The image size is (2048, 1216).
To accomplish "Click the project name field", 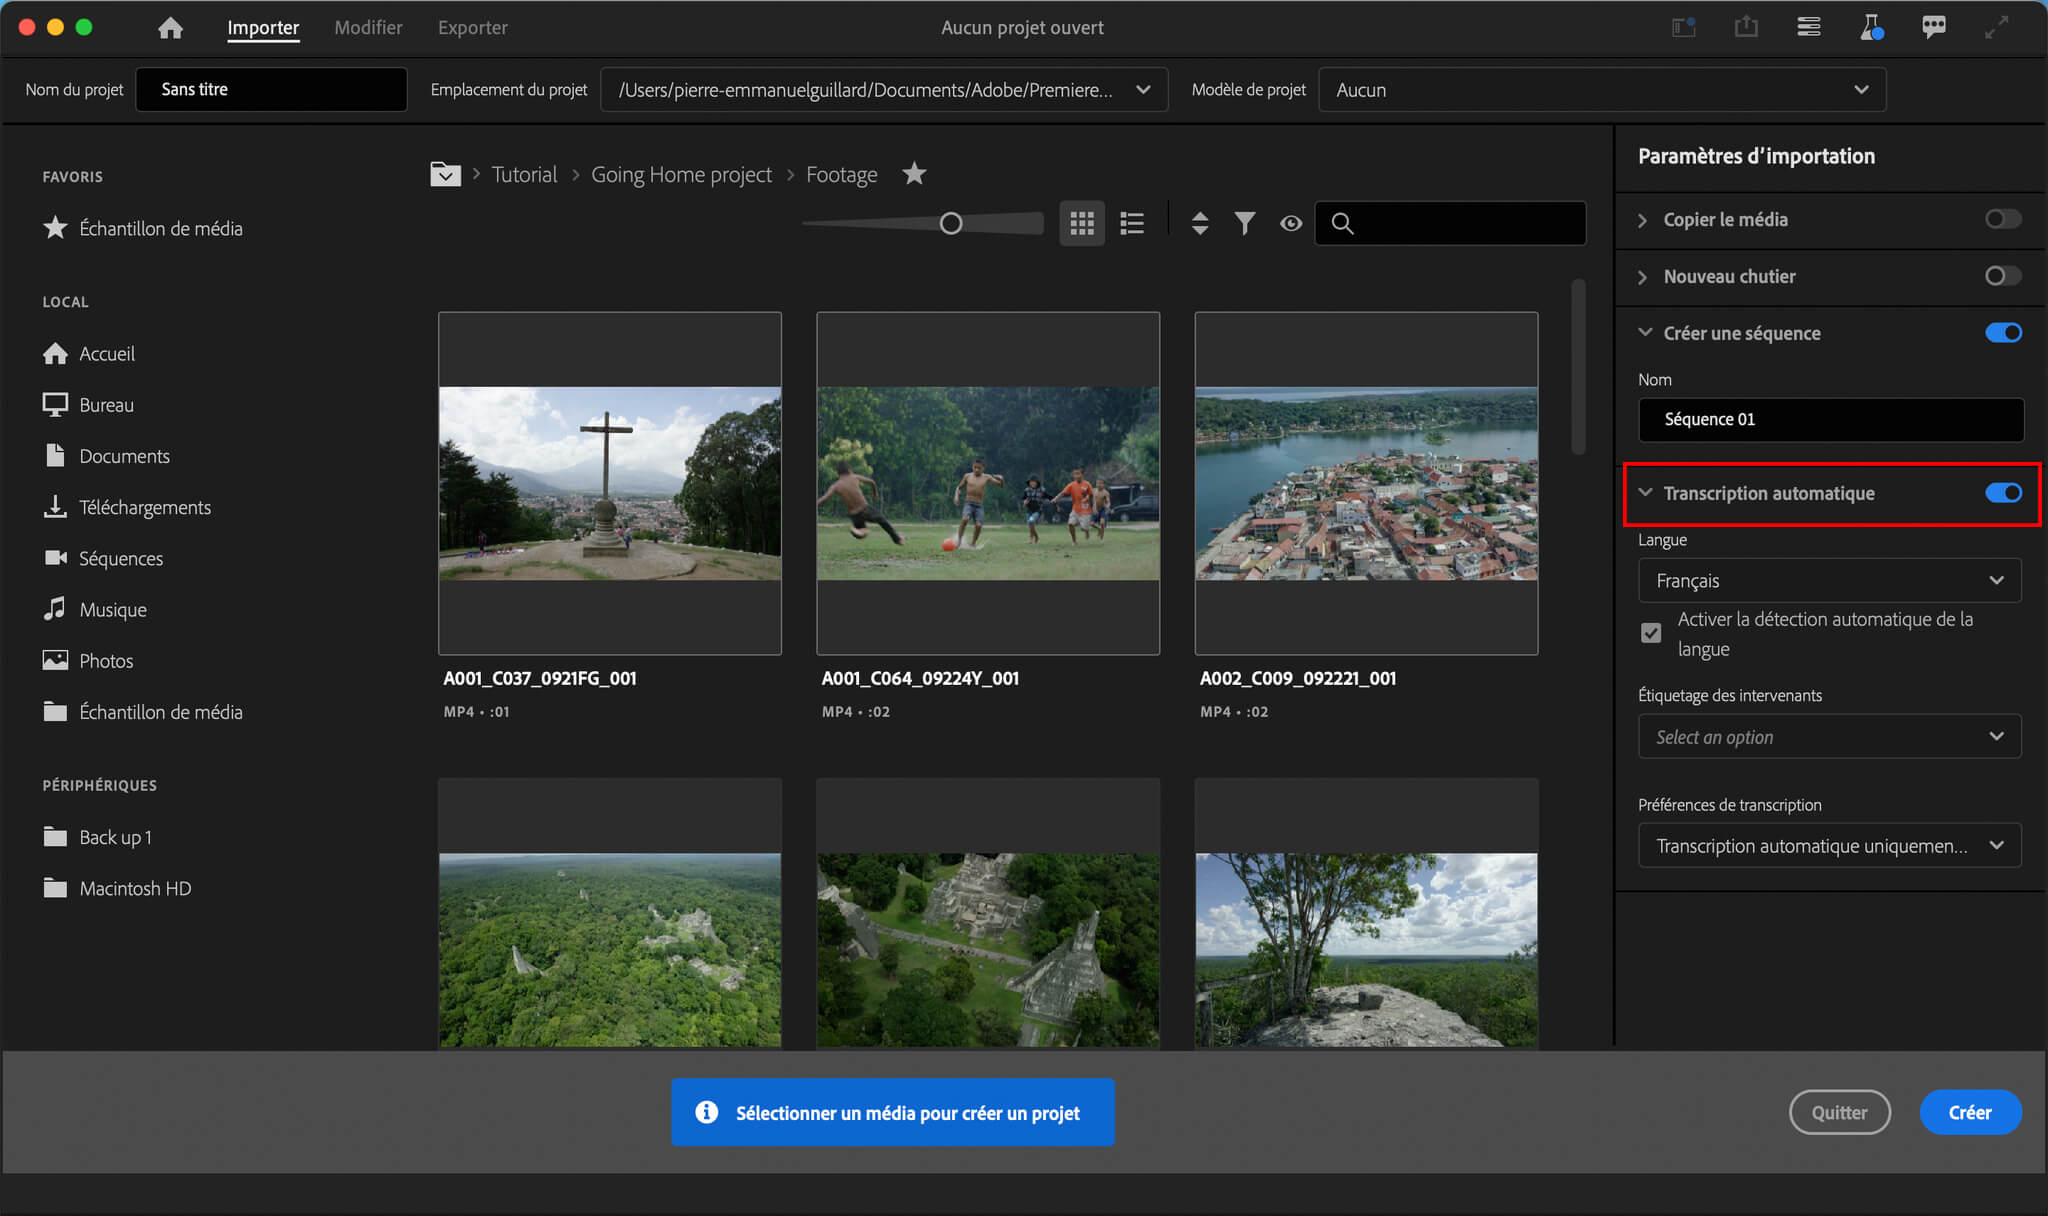I will pos(271,90).
